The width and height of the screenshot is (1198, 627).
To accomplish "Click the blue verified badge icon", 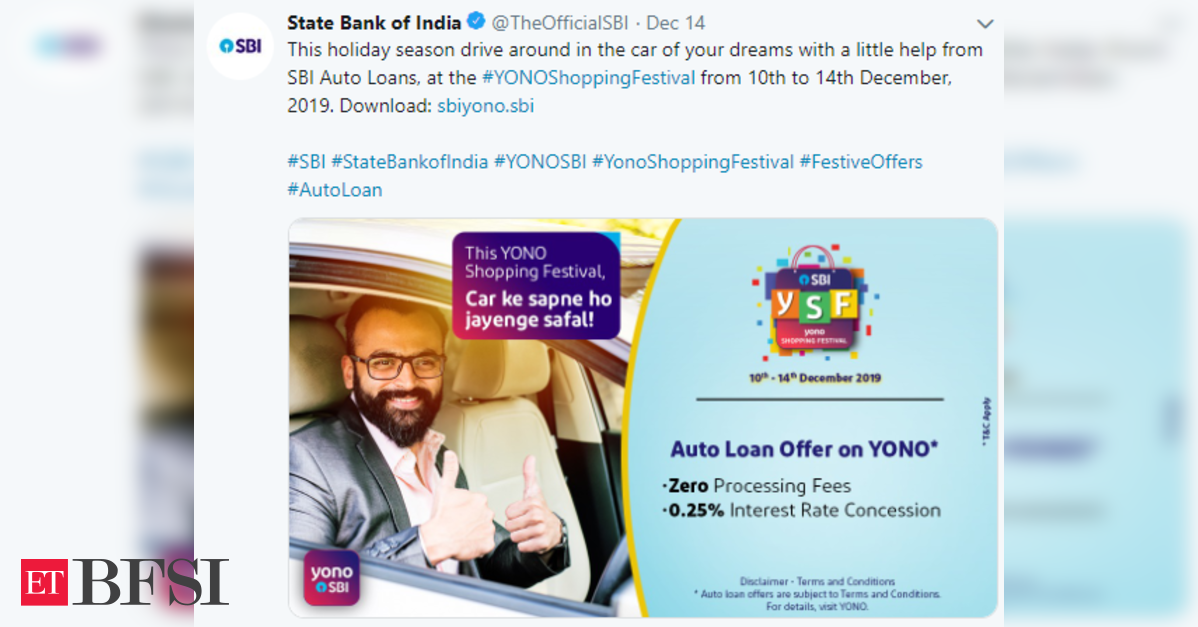I will tap(476, 22).
